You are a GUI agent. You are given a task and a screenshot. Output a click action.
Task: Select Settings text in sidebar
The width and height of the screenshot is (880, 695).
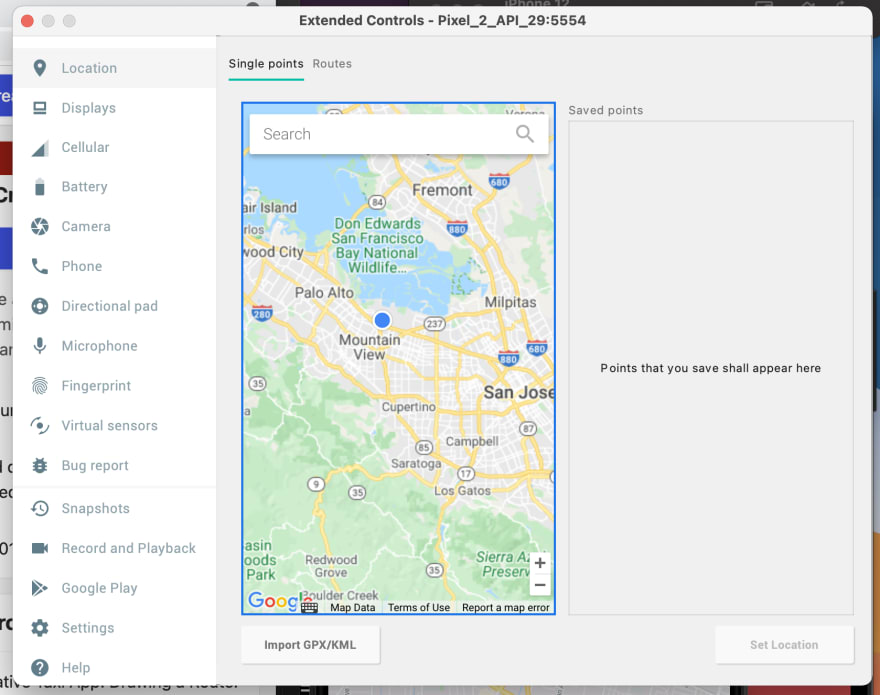click(88, 628)
